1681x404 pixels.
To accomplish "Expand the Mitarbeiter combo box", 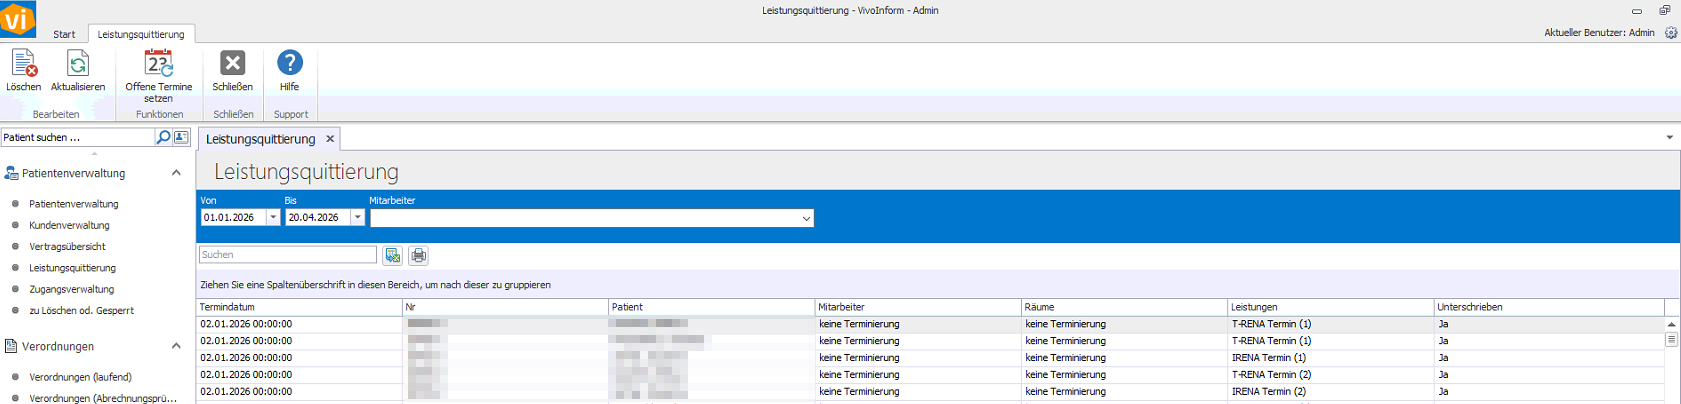I will [806, 219].
